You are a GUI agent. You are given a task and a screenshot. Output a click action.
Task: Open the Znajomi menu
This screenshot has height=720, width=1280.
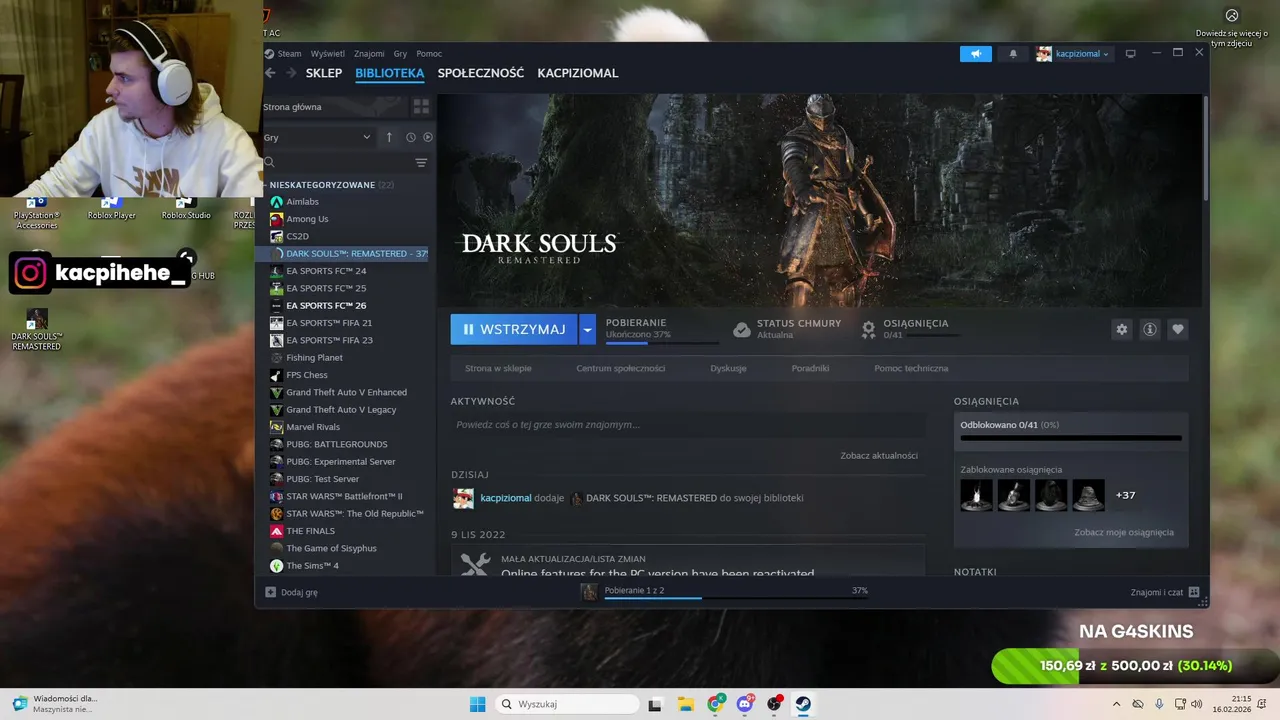coord(369,54)
